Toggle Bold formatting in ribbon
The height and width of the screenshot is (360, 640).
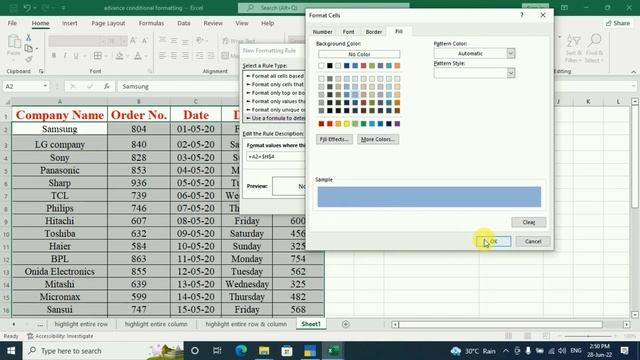(x=53, y=56)
